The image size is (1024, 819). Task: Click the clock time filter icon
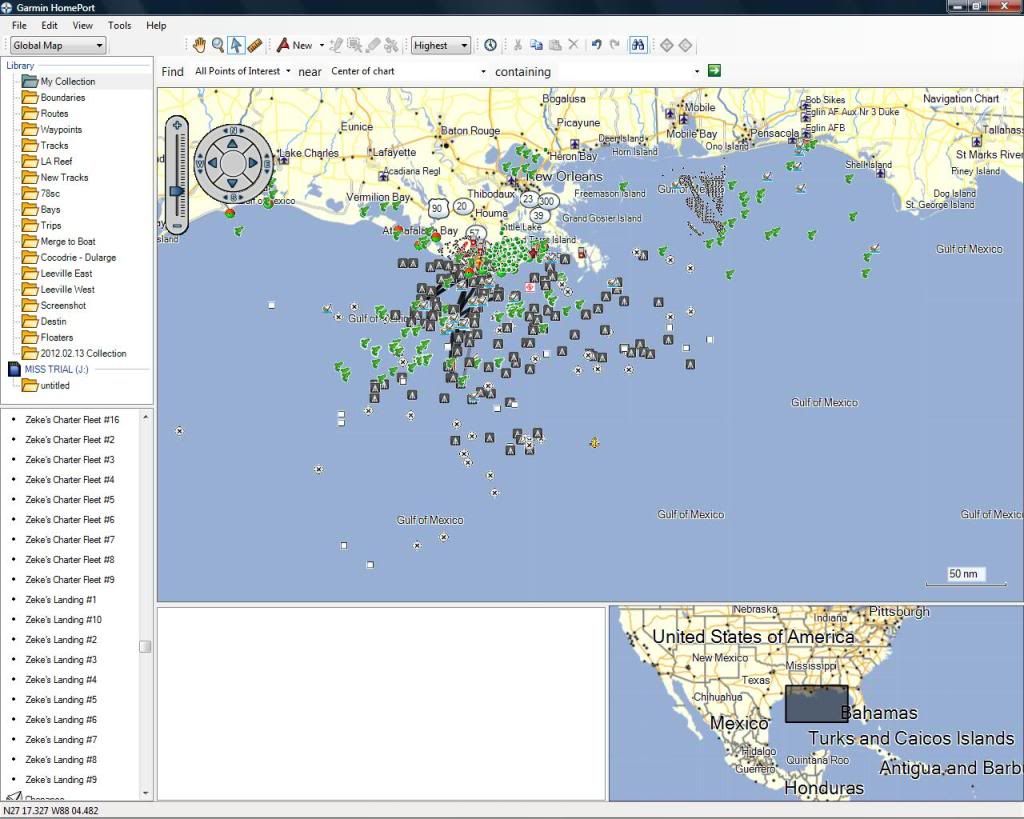490,45
